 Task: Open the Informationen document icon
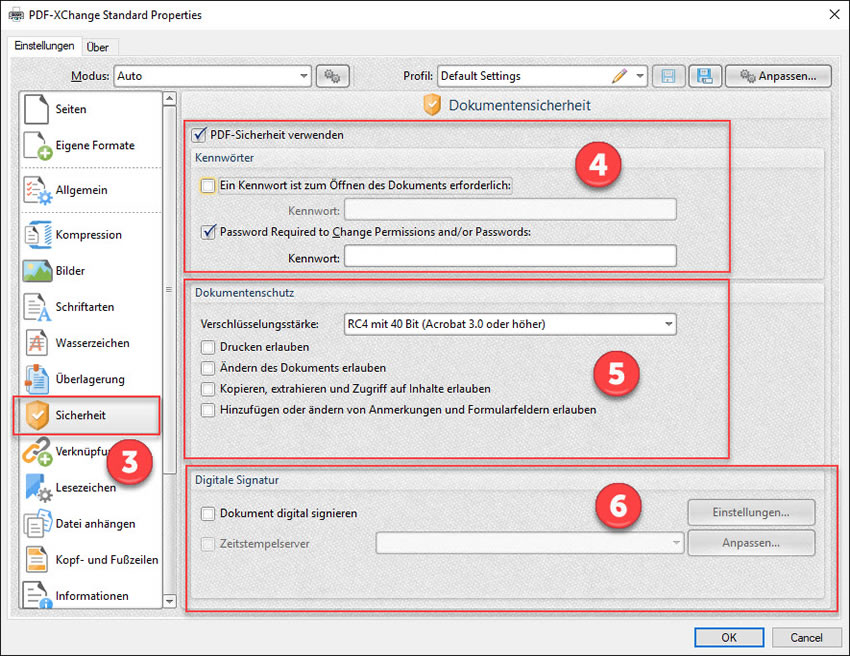coord(37,595)
